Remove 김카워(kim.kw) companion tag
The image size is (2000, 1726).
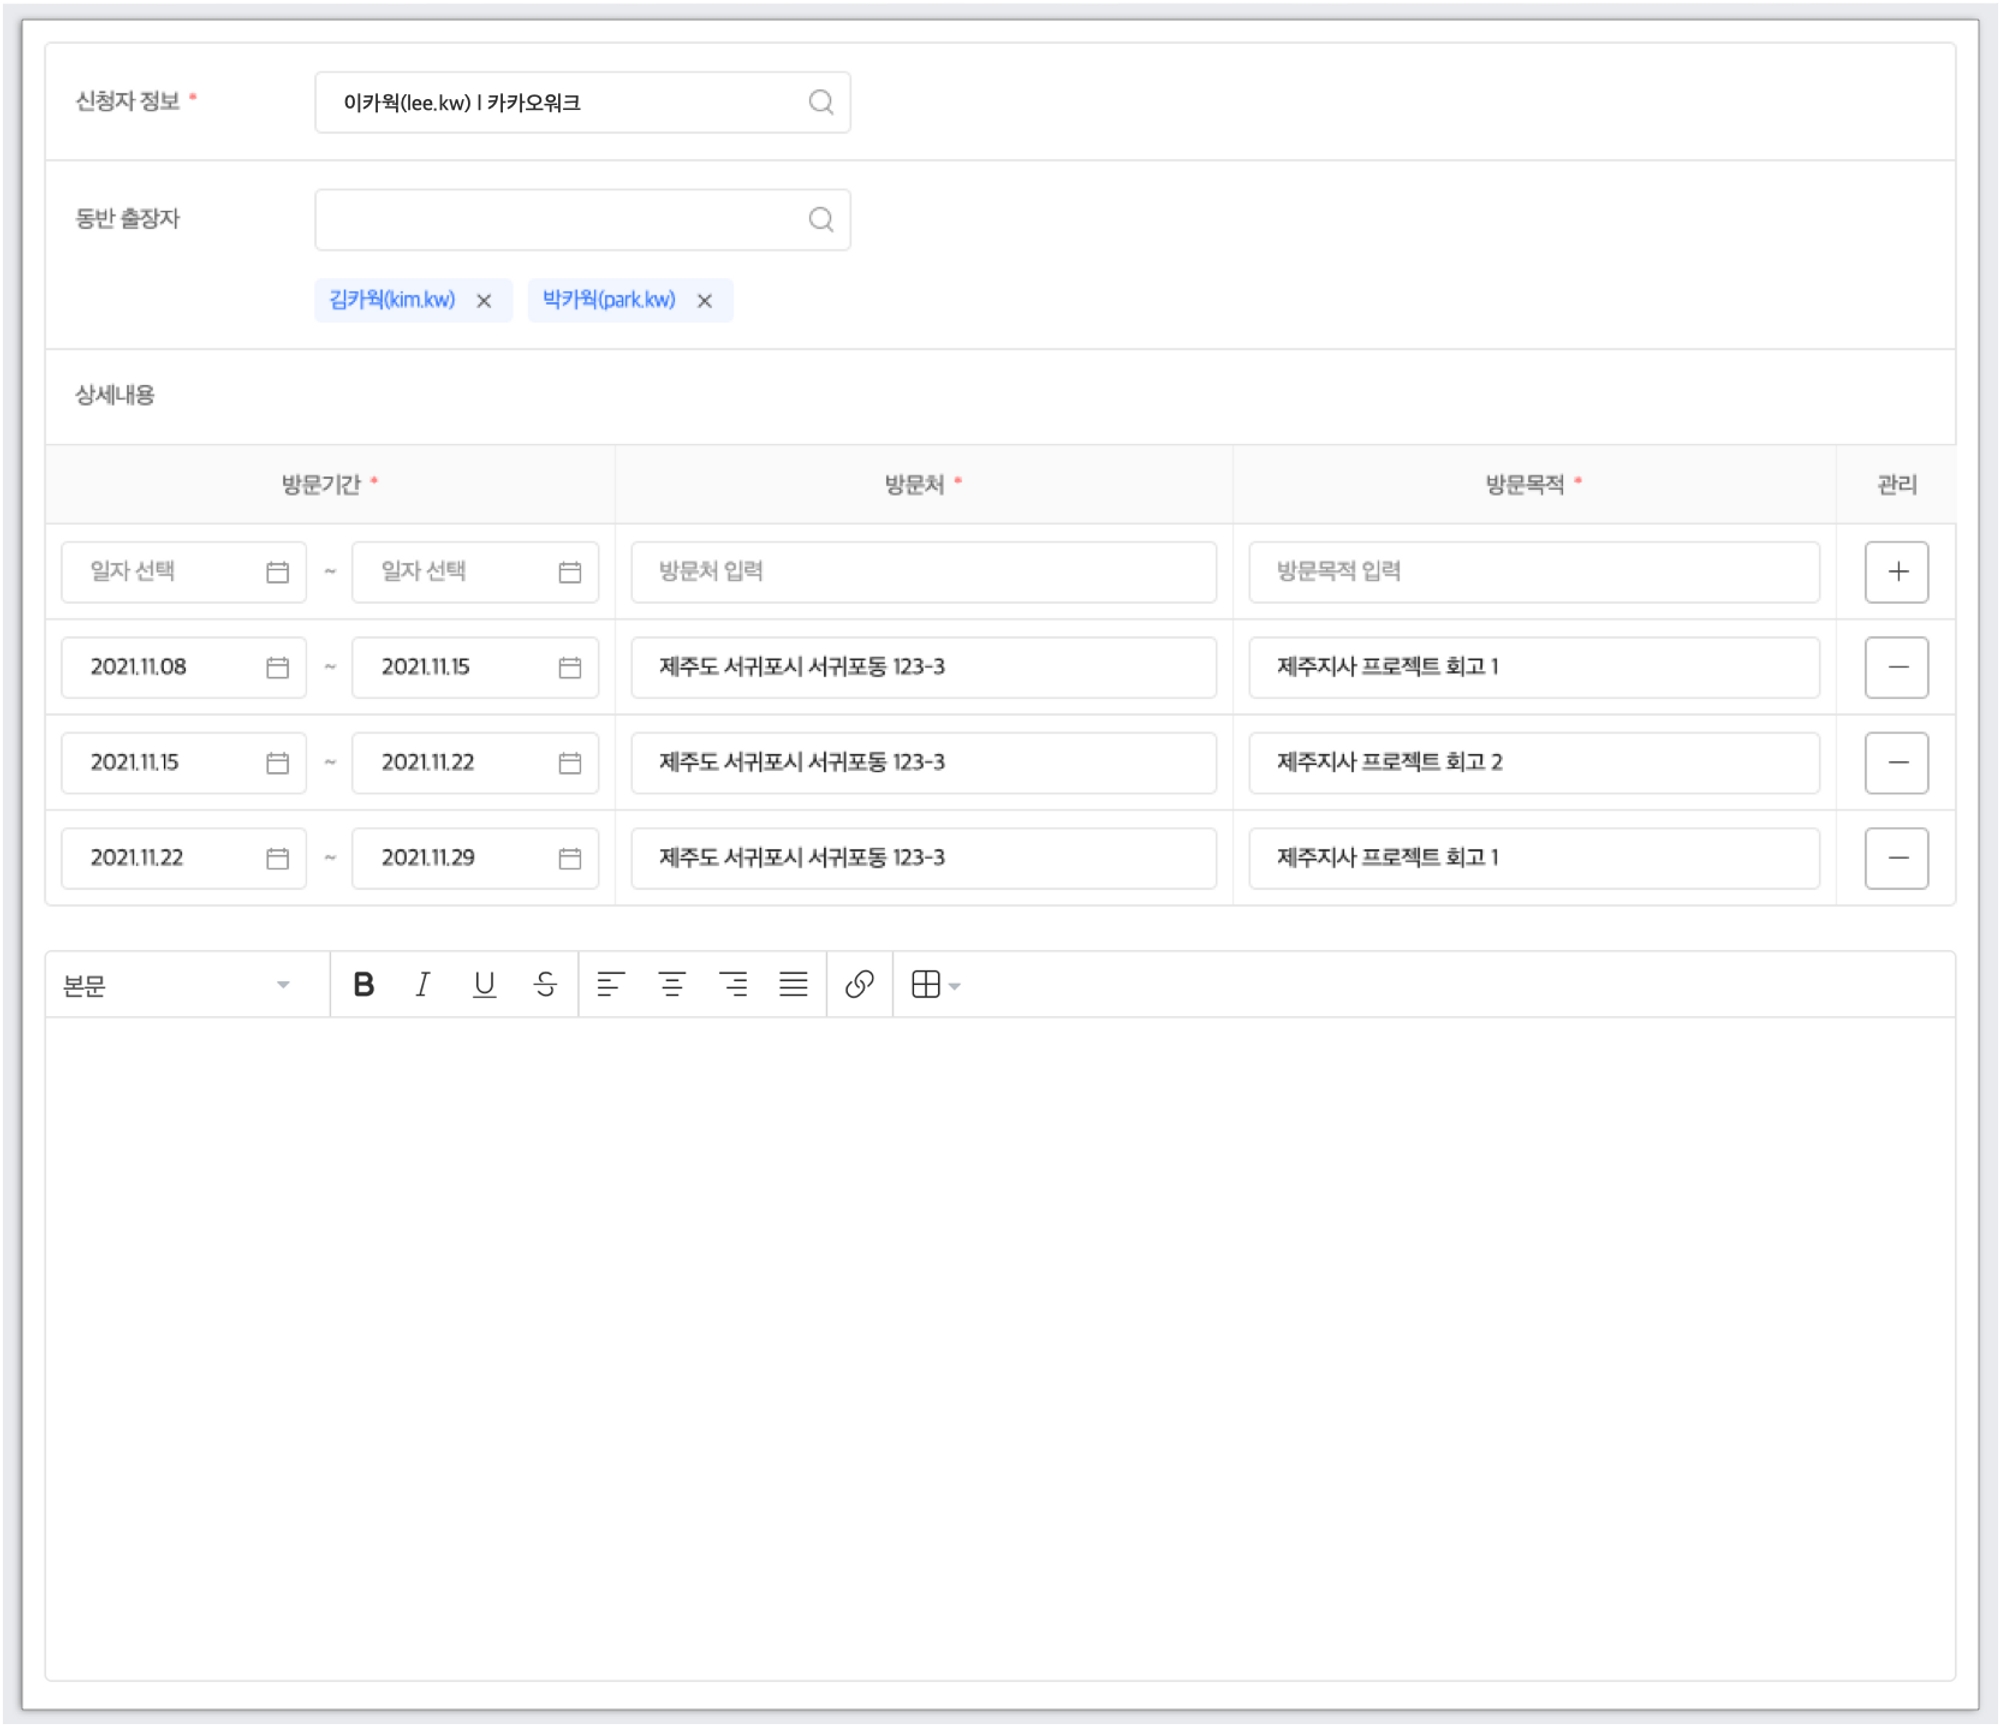(x=484, y=301)
